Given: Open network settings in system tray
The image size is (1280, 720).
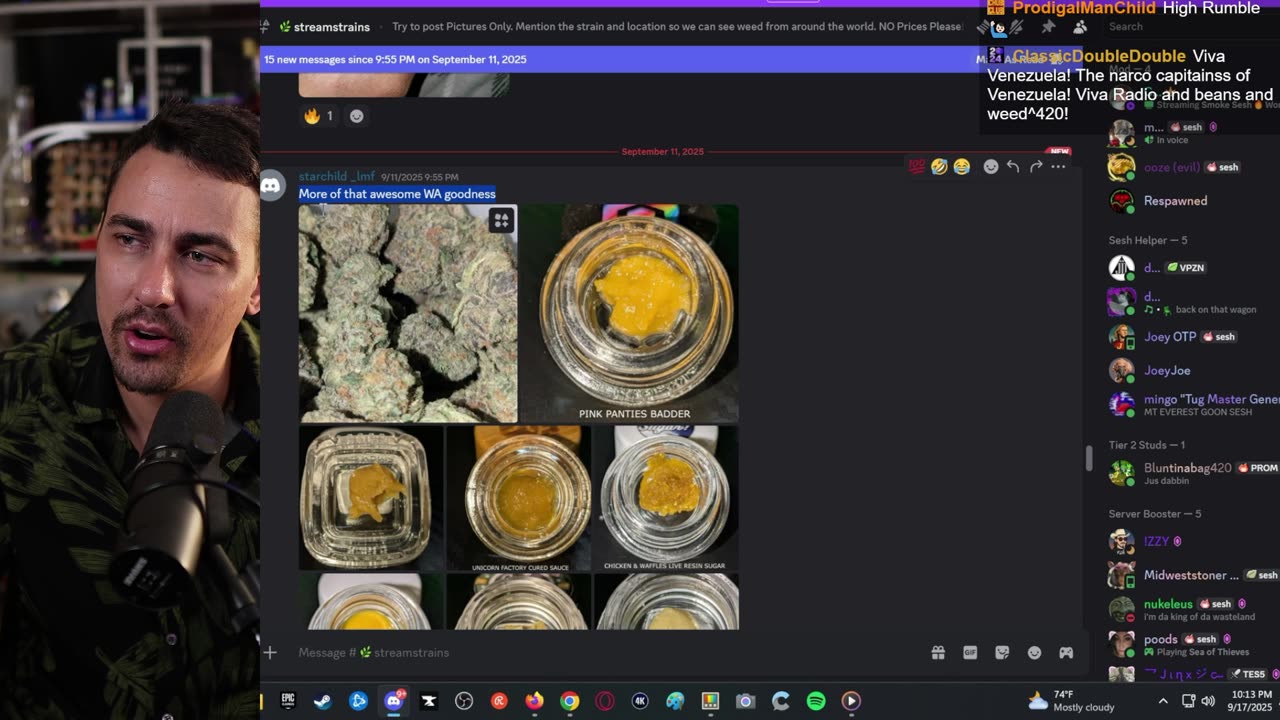Looking at the screenshot, I should (x=1188, y=701).
